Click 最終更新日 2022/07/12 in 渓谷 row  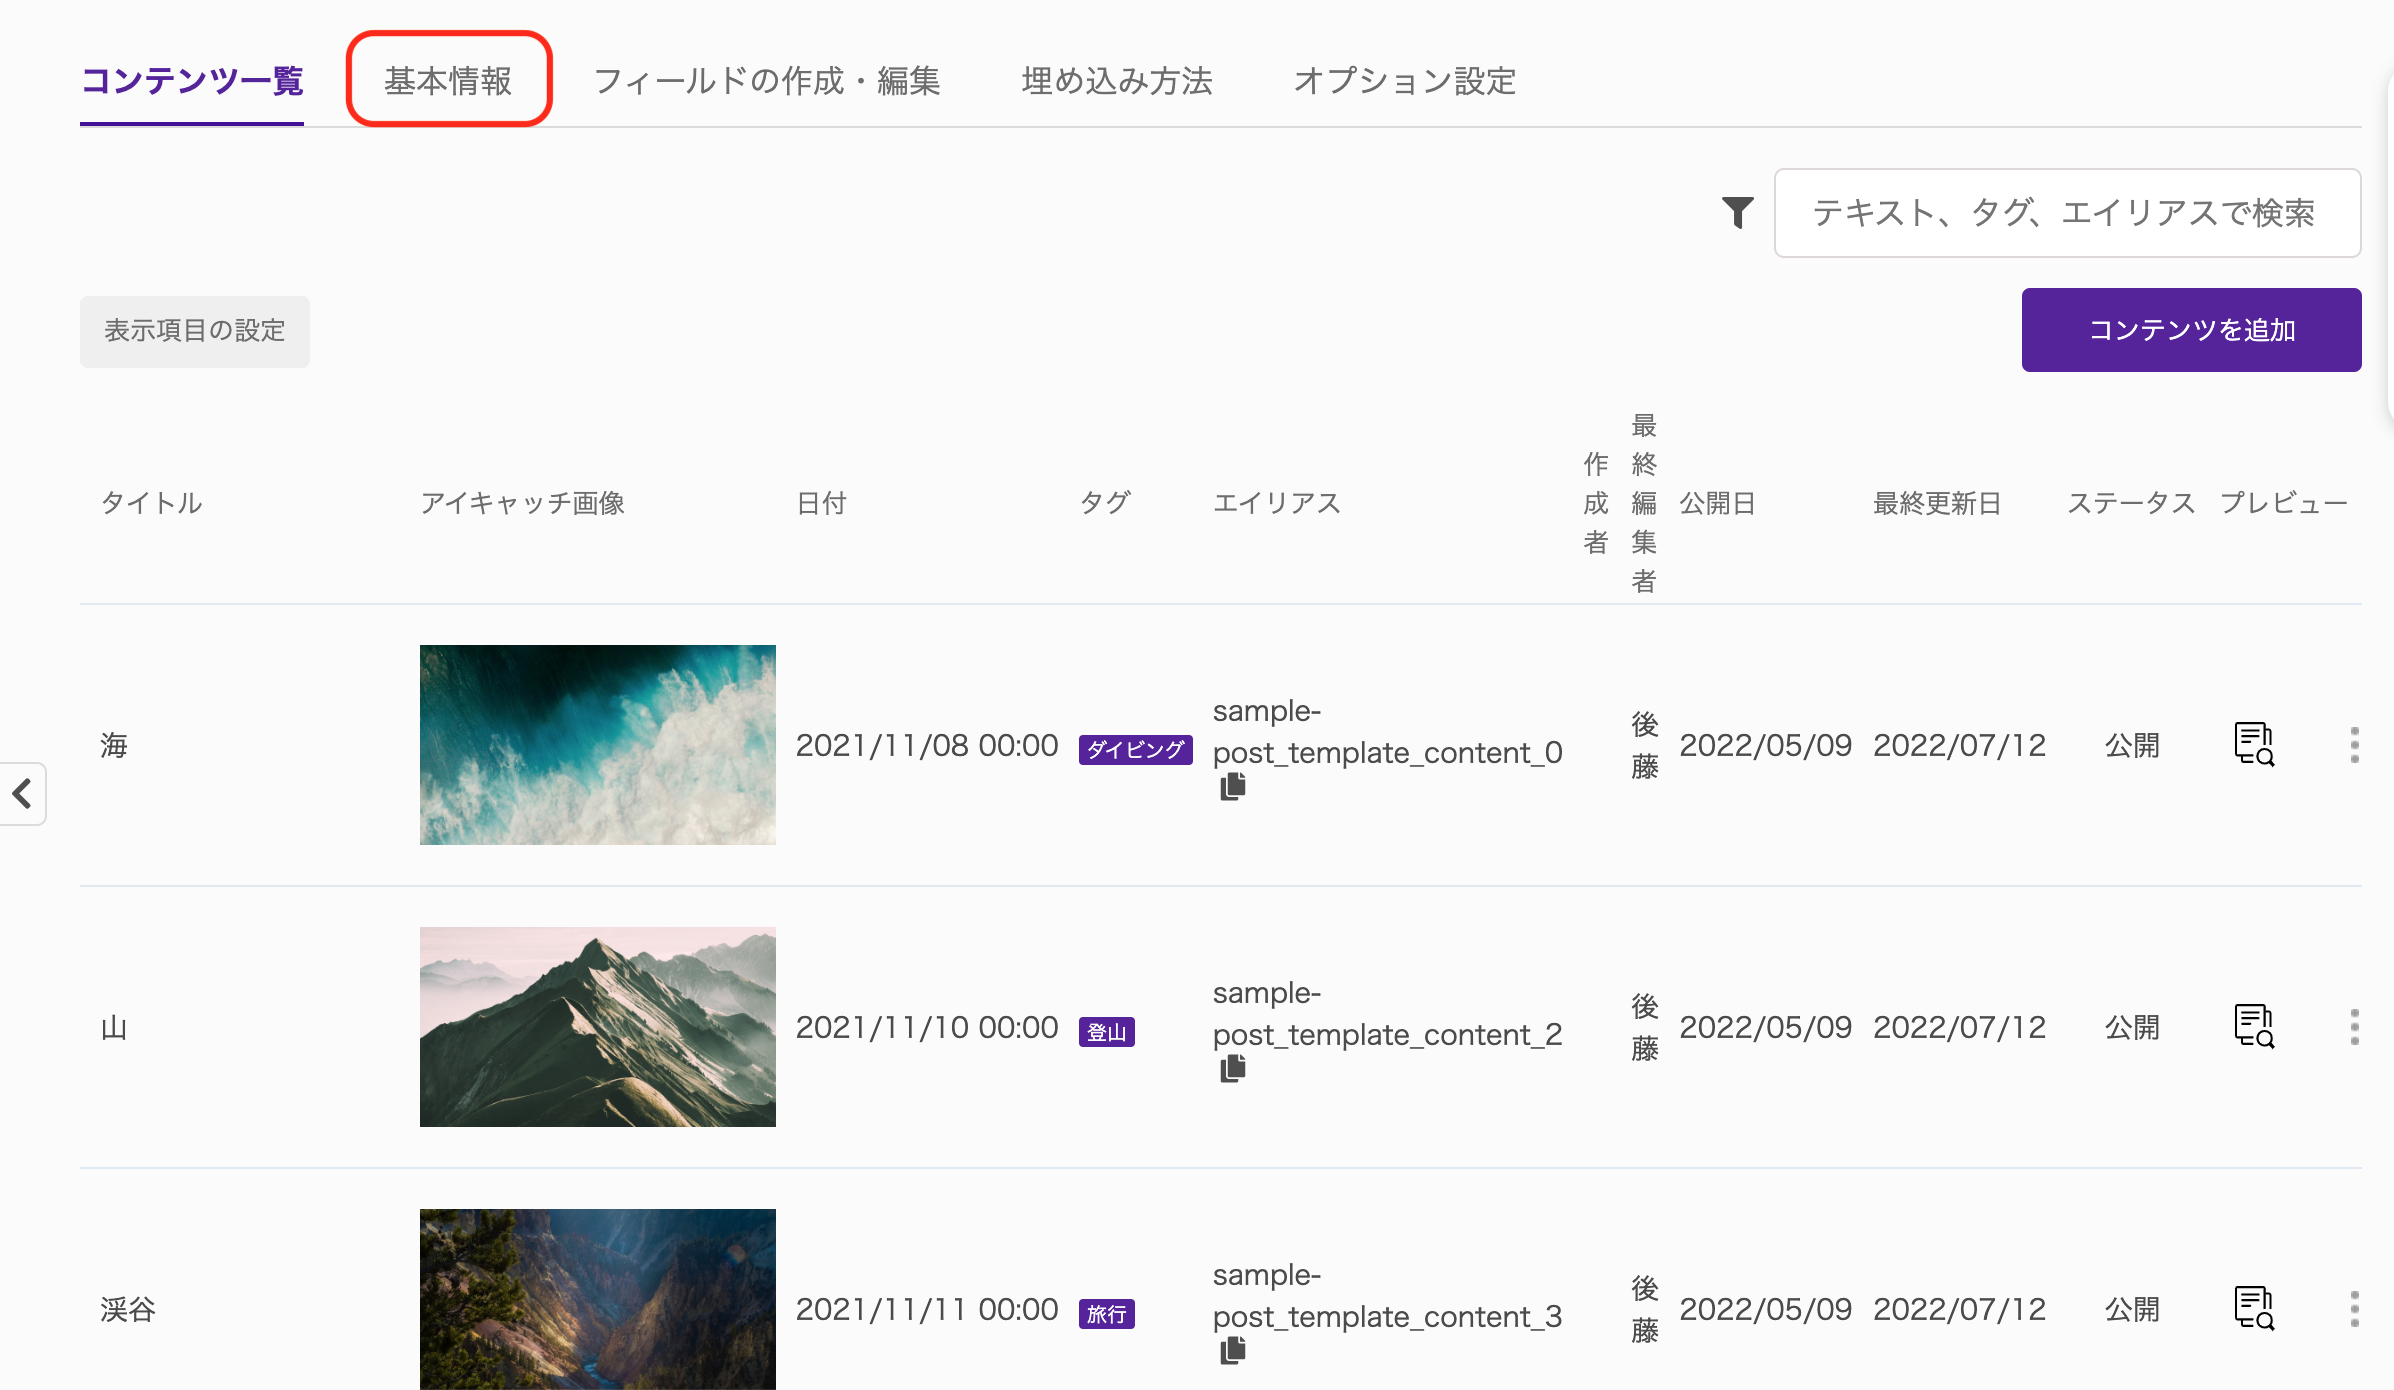[x=1960, y=1309]
